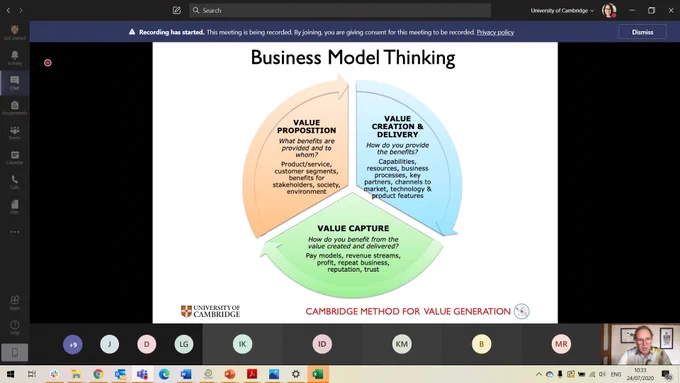Open Calendar in the Teams sidebar
Image resolution: width=680 pixels, height=383 pixels.
pos(15,157)
